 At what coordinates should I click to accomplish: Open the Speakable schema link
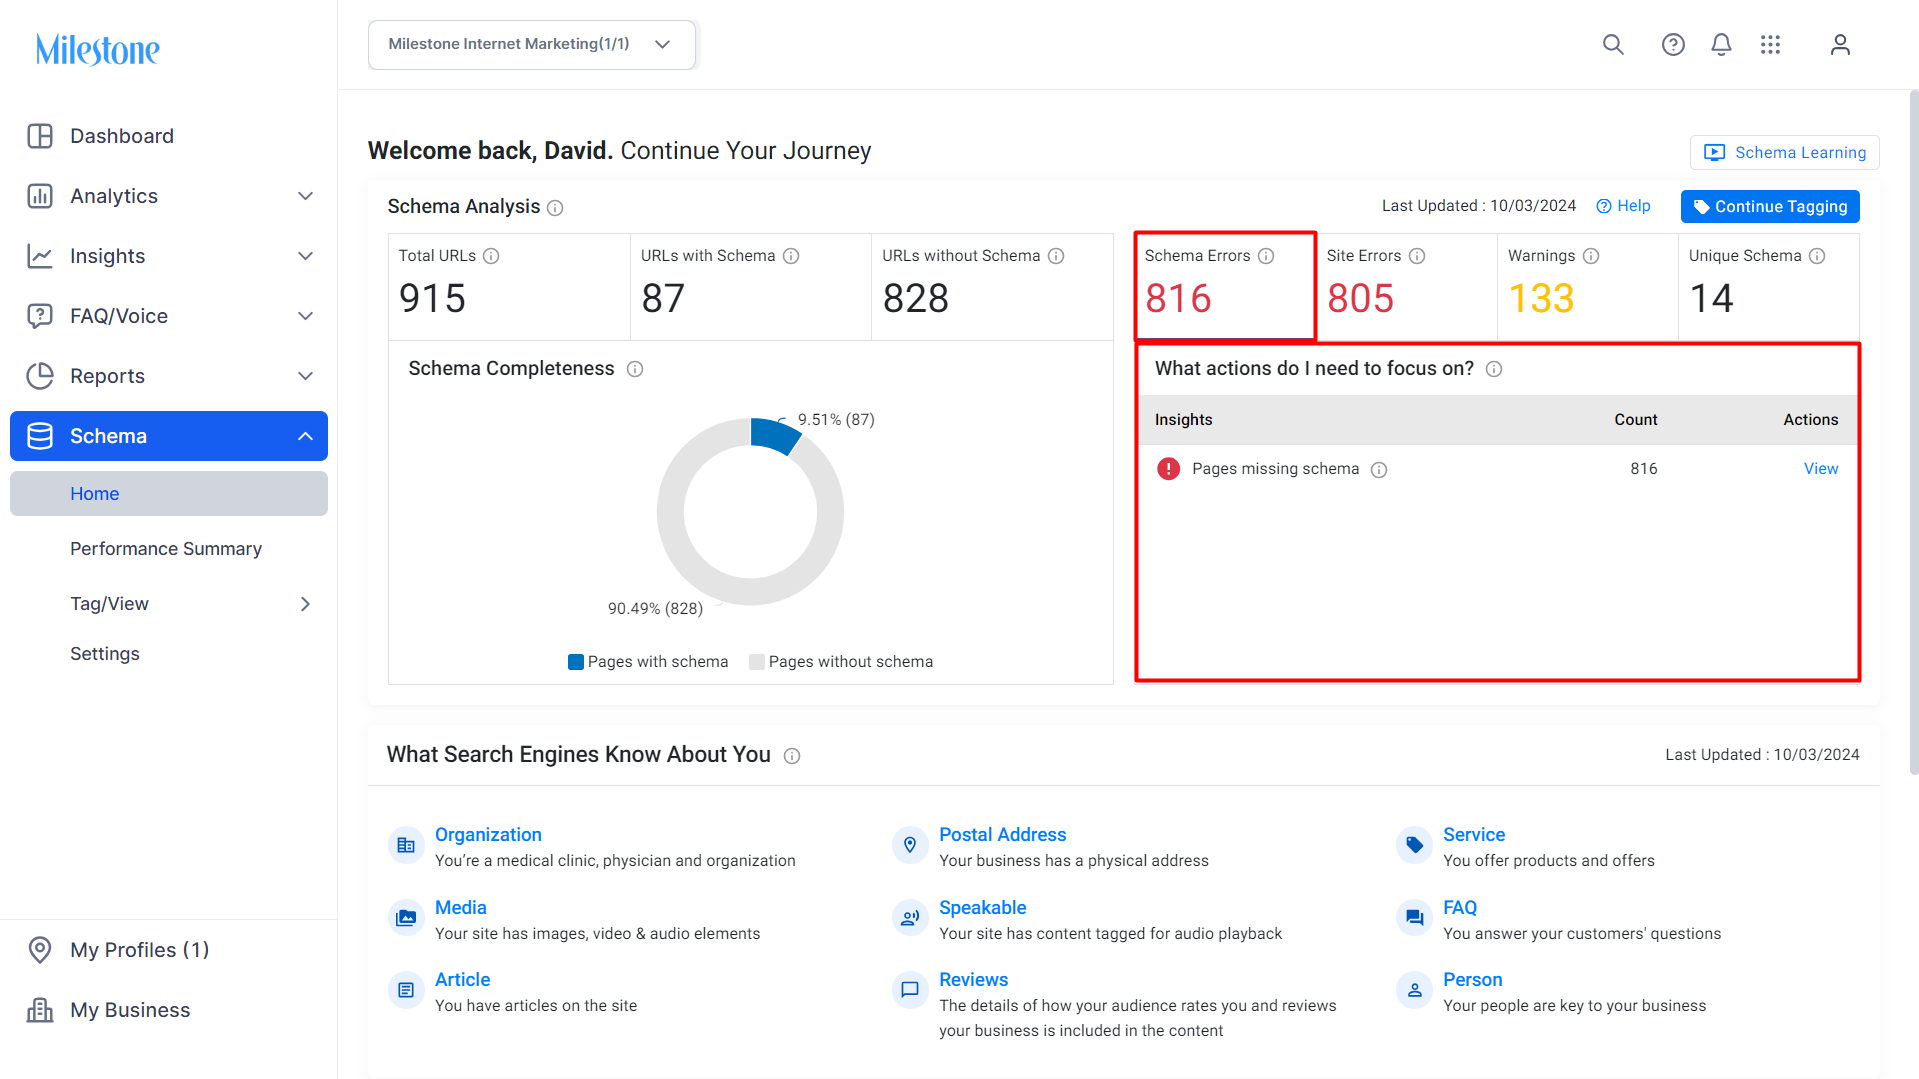point(982,908)
